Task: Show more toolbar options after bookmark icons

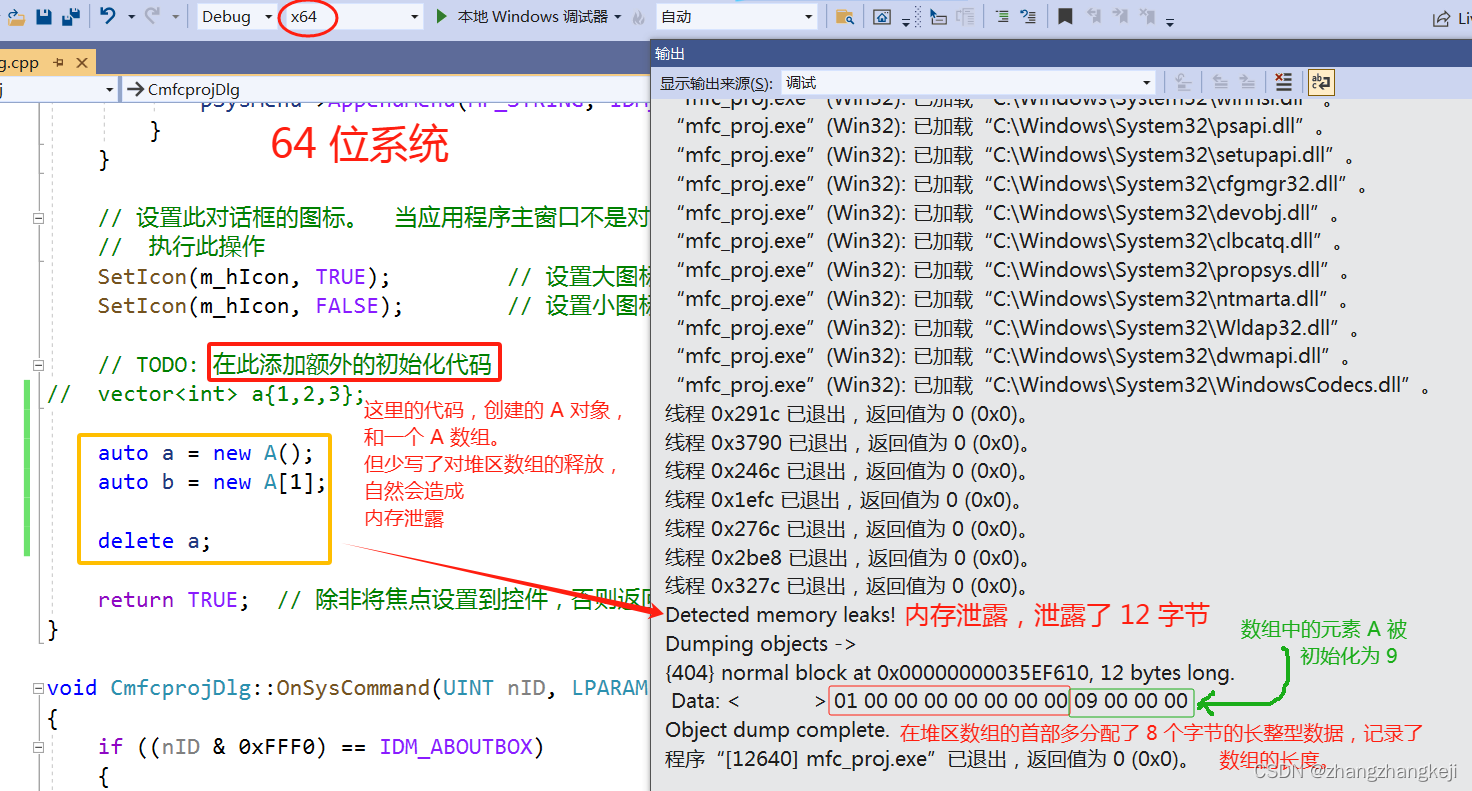Action: click(x=1170, y=20)
